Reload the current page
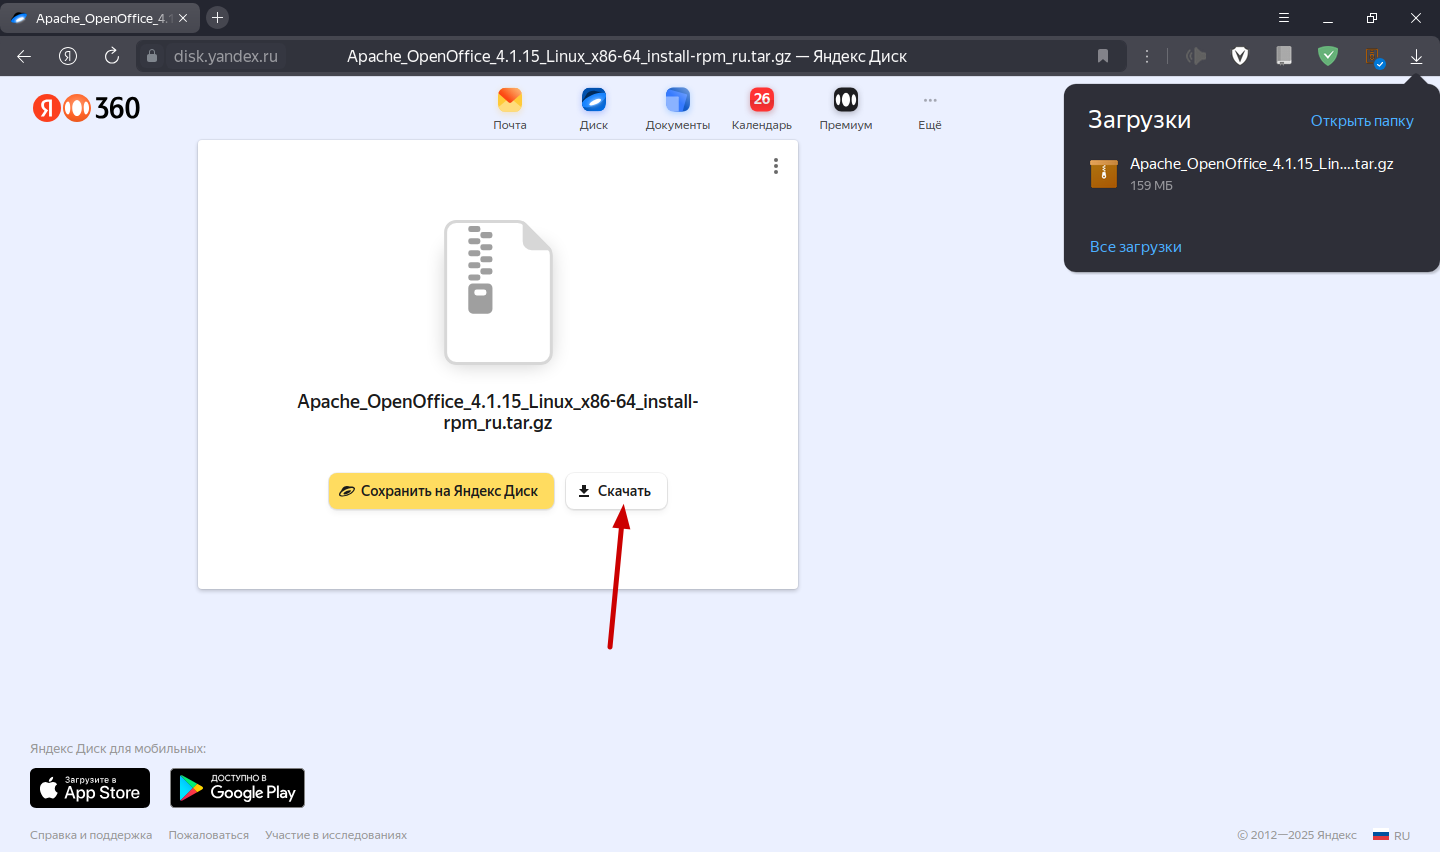The image size is (1440, 852). click(112, 56)
